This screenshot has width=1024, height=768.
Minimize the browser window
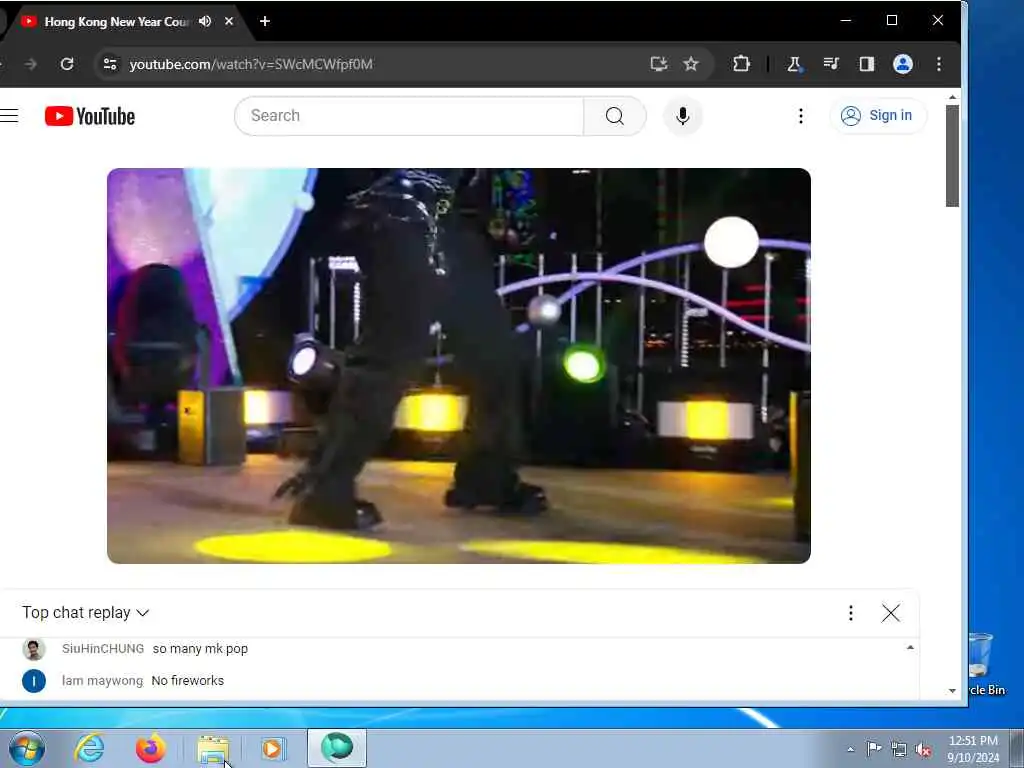(x=846, y=20)
